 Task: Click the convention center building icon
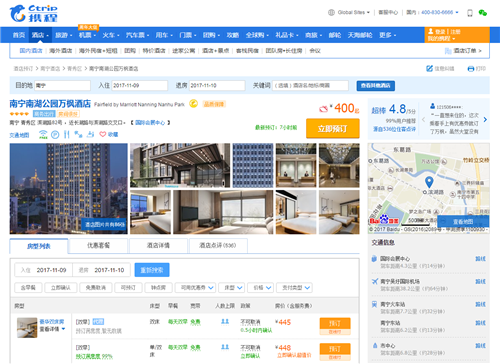point(374,259)
